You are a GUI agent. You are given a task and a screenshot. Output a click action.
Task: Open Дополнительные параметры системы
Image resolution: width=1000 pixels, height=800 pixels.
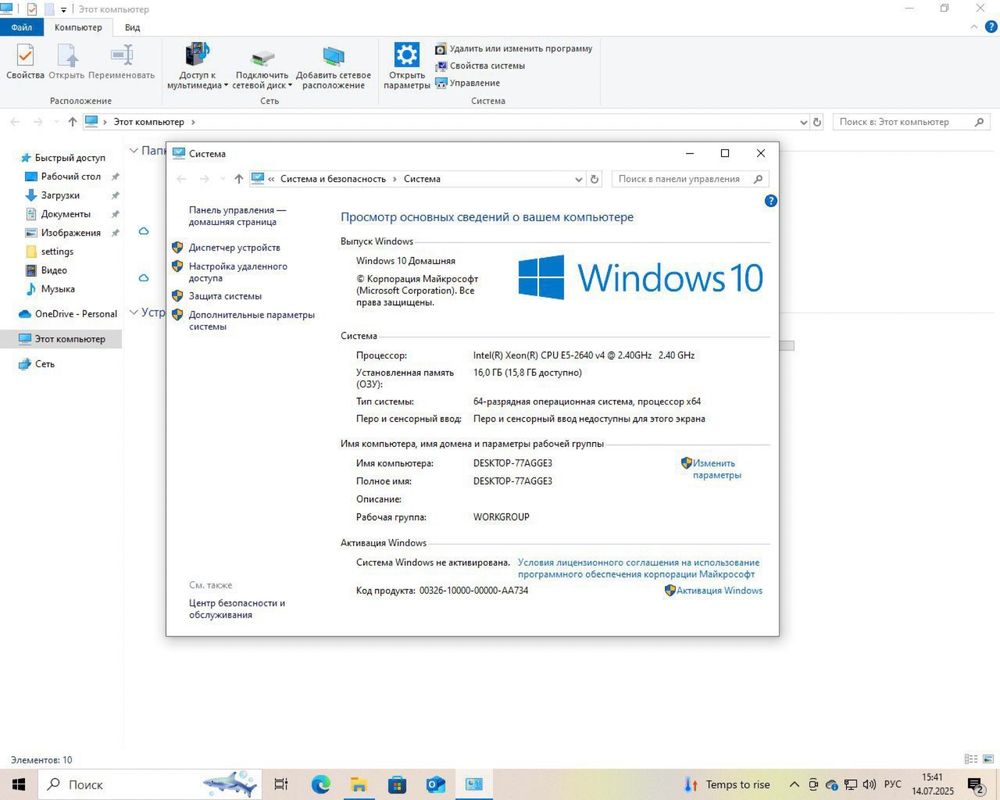251,320
